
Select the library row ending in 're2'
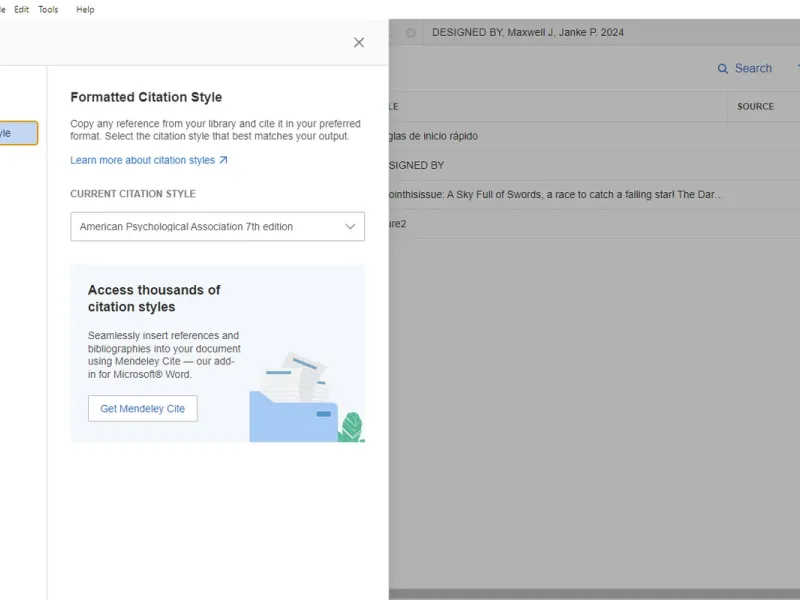594,223
